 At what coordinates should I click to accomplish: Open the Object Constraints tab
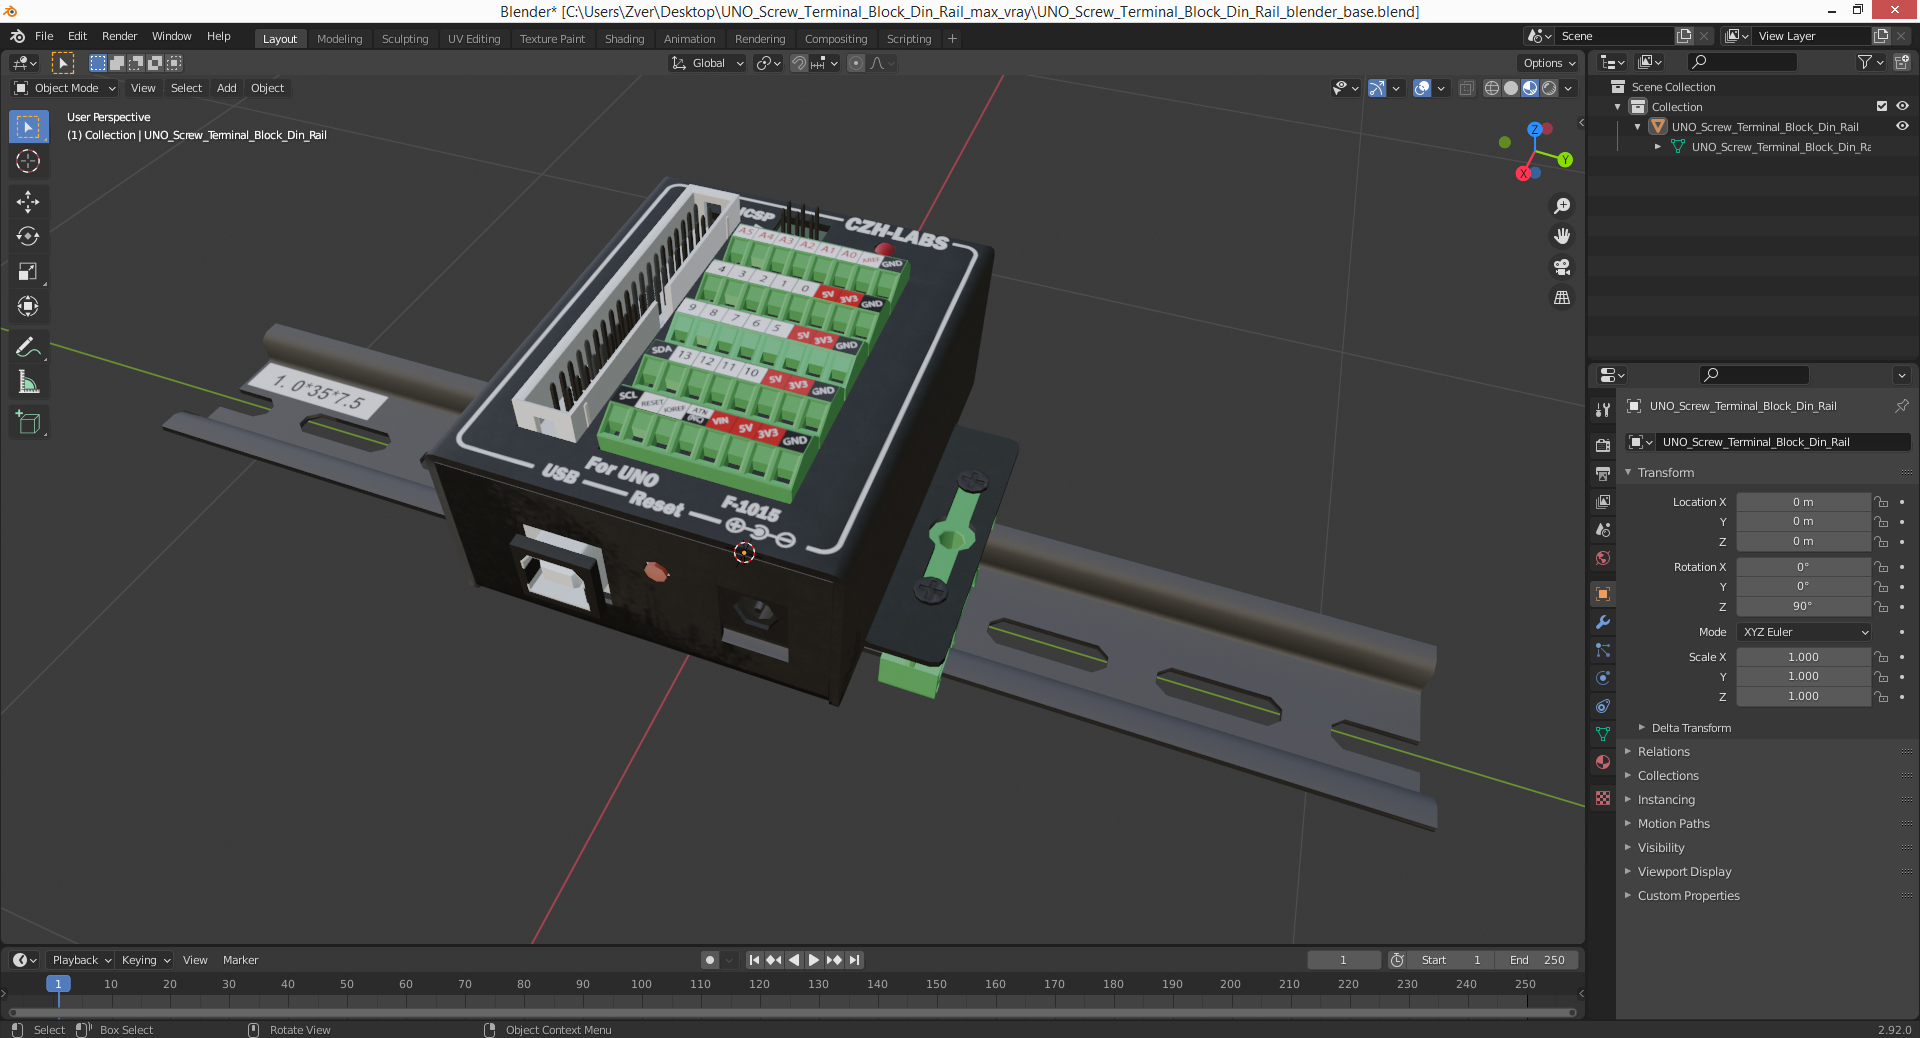coord(1603,706)
